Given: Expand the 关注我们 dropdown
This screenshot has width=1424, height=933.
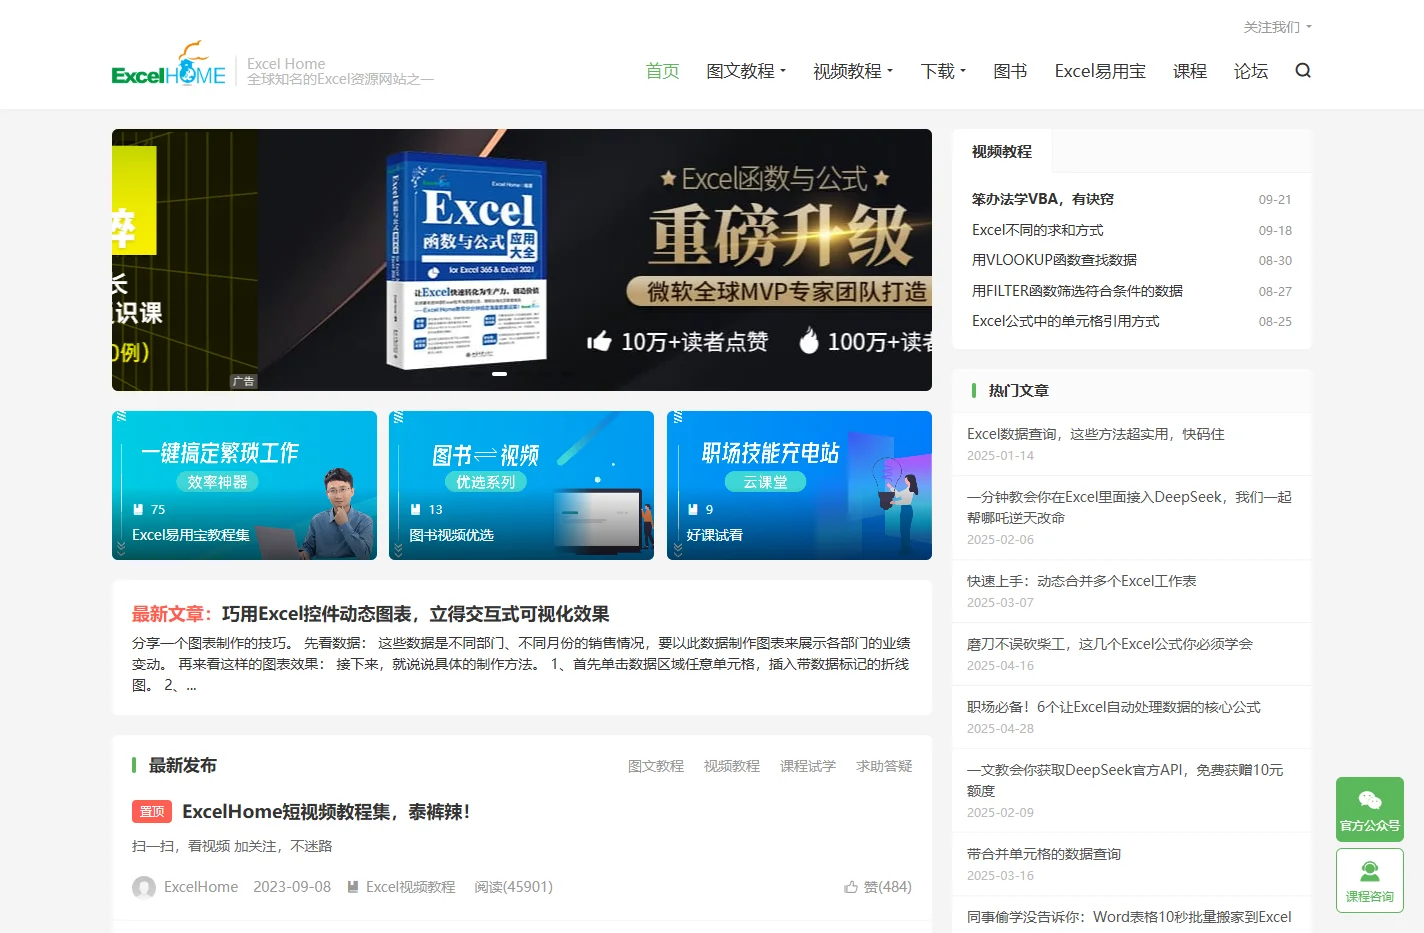Looking at the screenshot, I should point(1277,27).
